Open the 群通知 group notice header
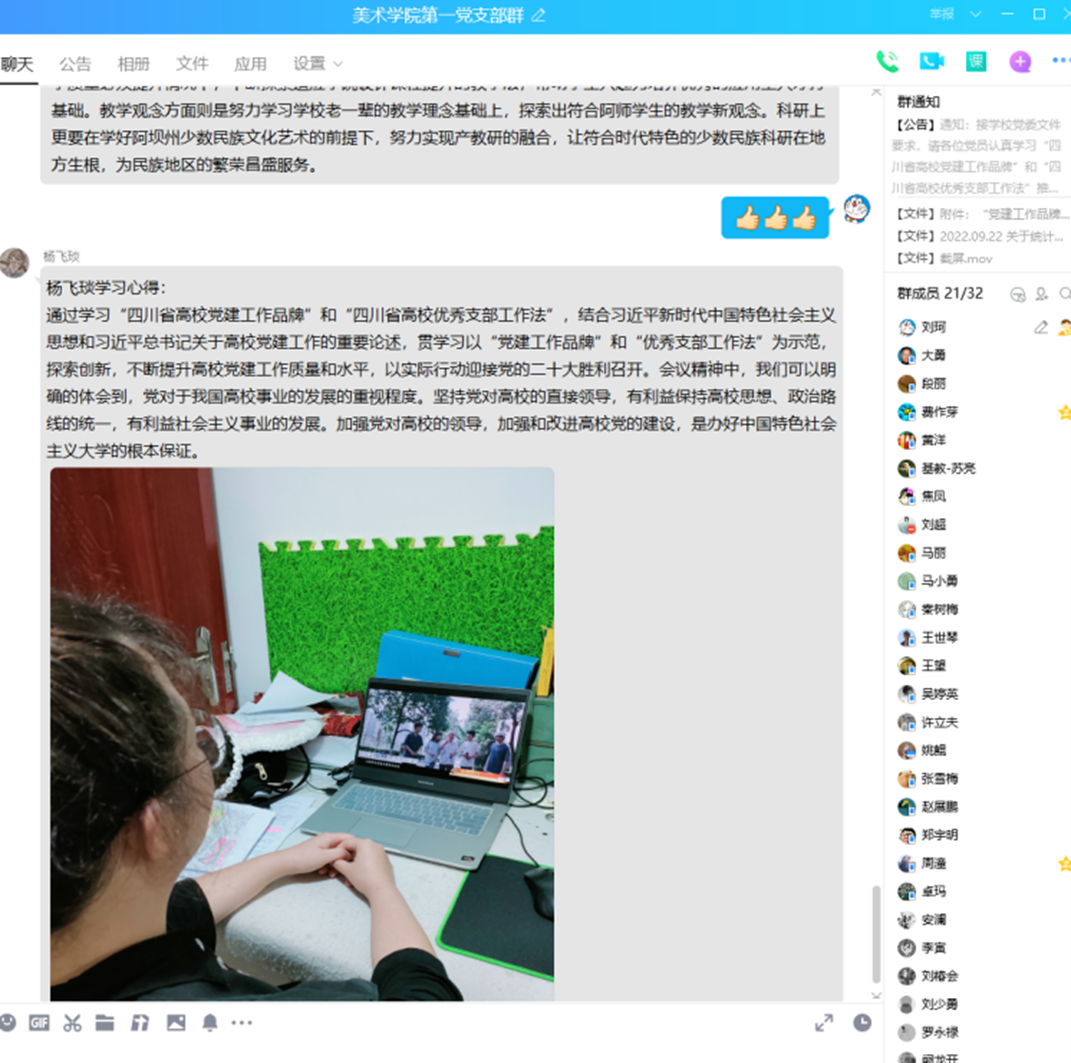The width and height of the screenshot is (1071, 1063). click(x=919, y=102)
